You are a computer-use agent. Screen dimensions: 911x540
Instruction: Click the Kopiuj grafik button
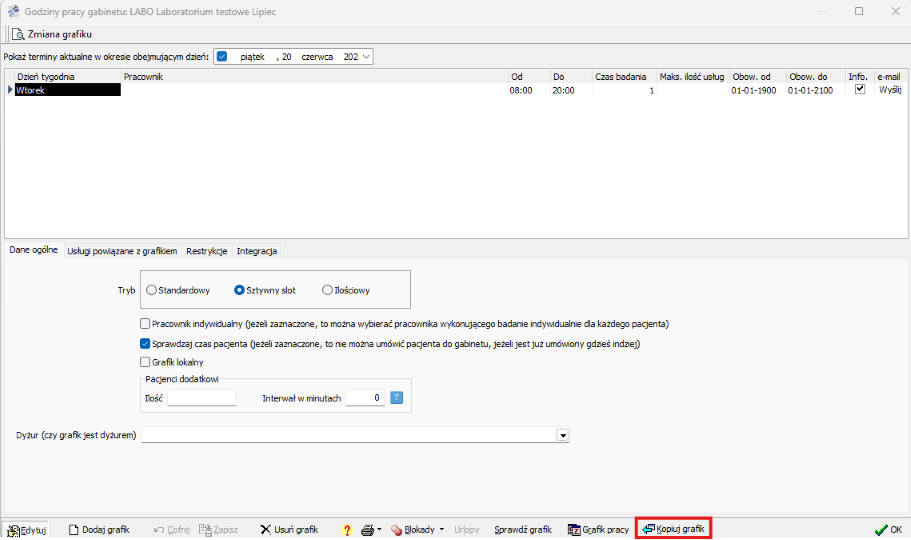click(x=673, y=529)
